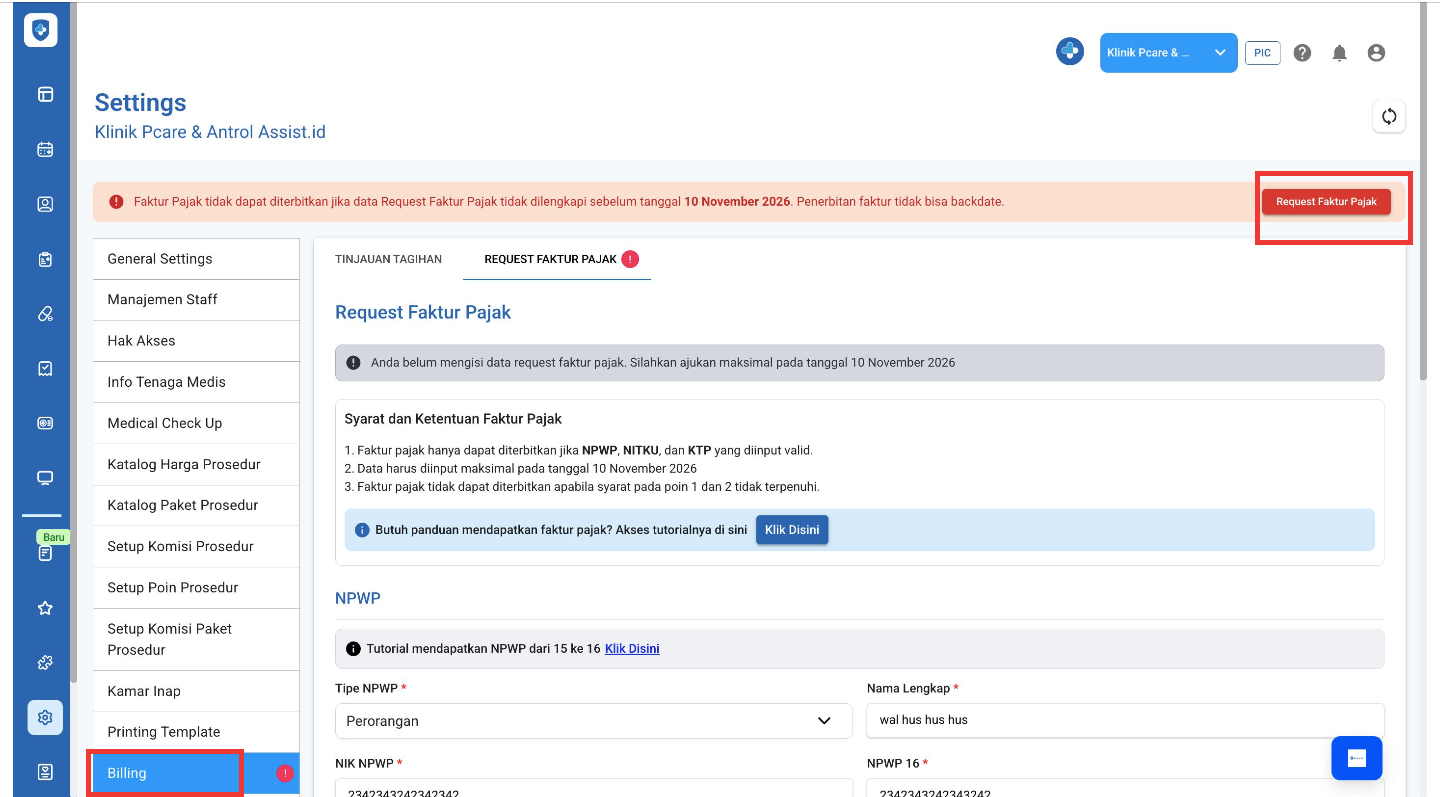
Task: Open the star icon in sidebar
Action: tap(45, 608)
